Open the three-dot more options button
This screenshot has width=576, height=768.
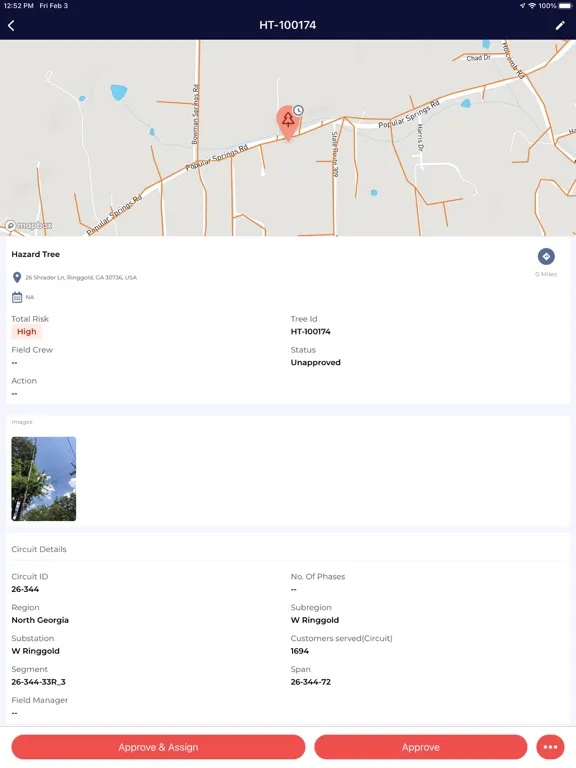click(x=550, y=747)
